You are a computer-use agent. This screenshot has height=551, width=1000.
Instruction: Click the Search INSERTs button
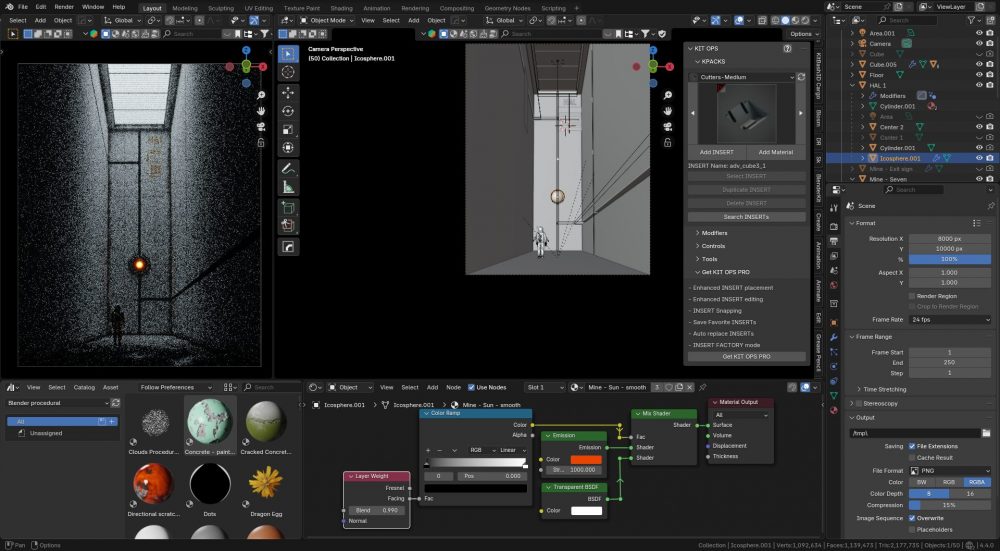coord(746,217)
